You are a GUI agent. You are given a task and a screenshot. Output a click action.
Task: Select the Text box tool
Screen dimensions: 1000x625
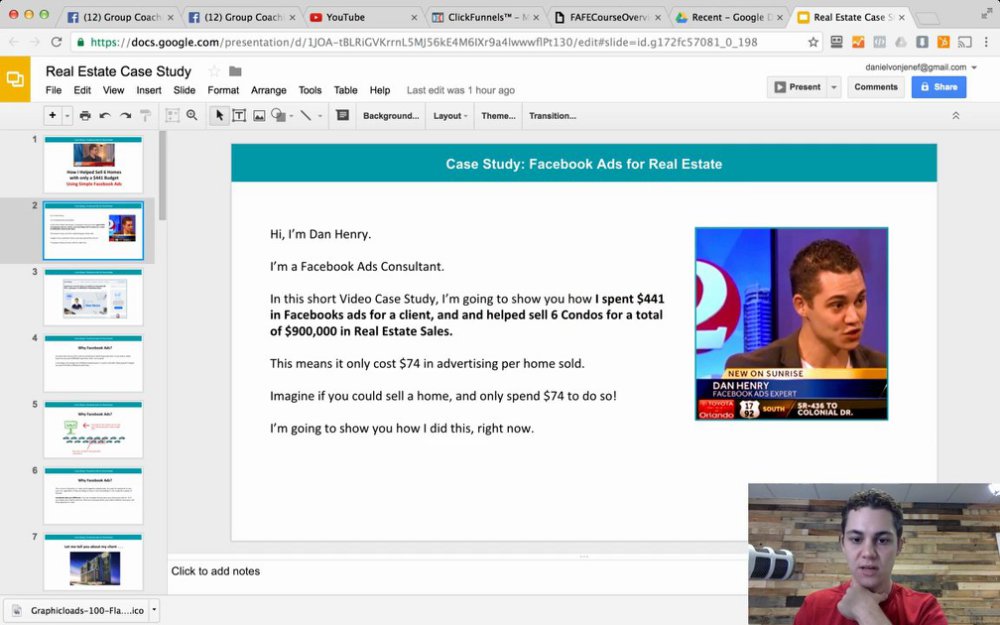pyautogui.click(x=239, y=115)
